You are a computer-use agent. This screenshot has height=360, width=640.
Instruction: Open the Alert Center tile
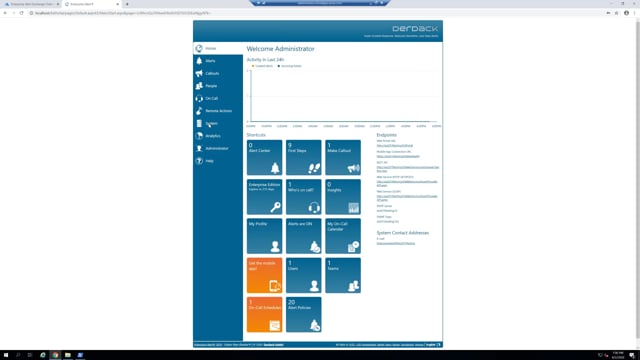click(x=264, y=158)
